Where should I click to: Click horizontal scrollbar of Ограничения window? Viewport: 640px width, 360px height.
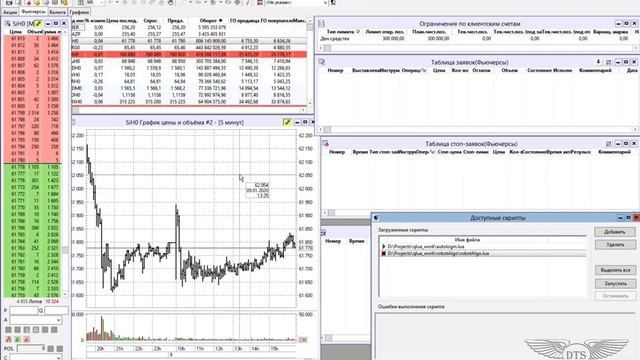coord(478,48)
